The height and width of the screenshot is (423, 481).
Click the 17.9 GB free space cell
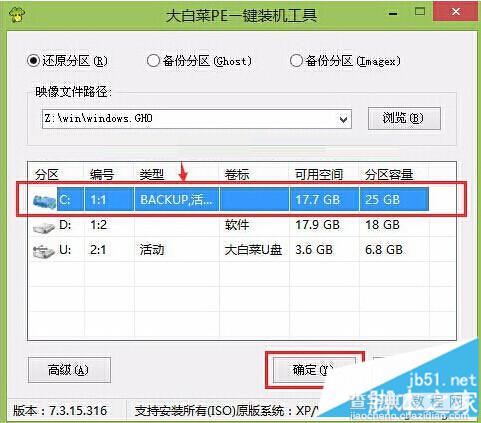tap(317, 225)
